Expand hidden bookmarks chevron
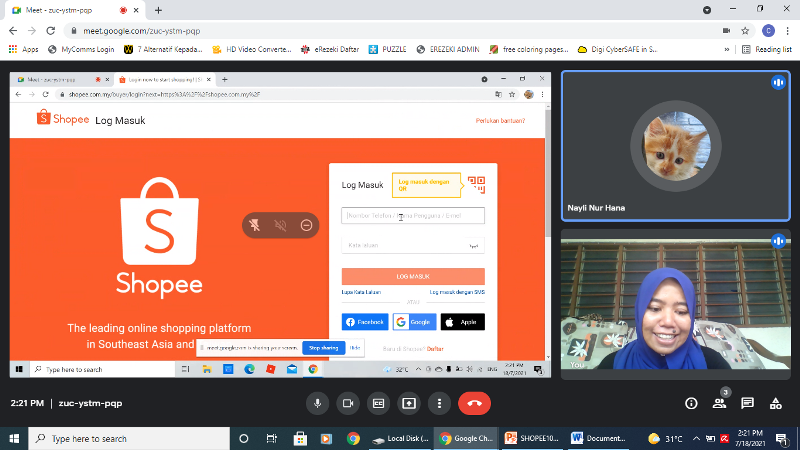 (x=727, y=49)
